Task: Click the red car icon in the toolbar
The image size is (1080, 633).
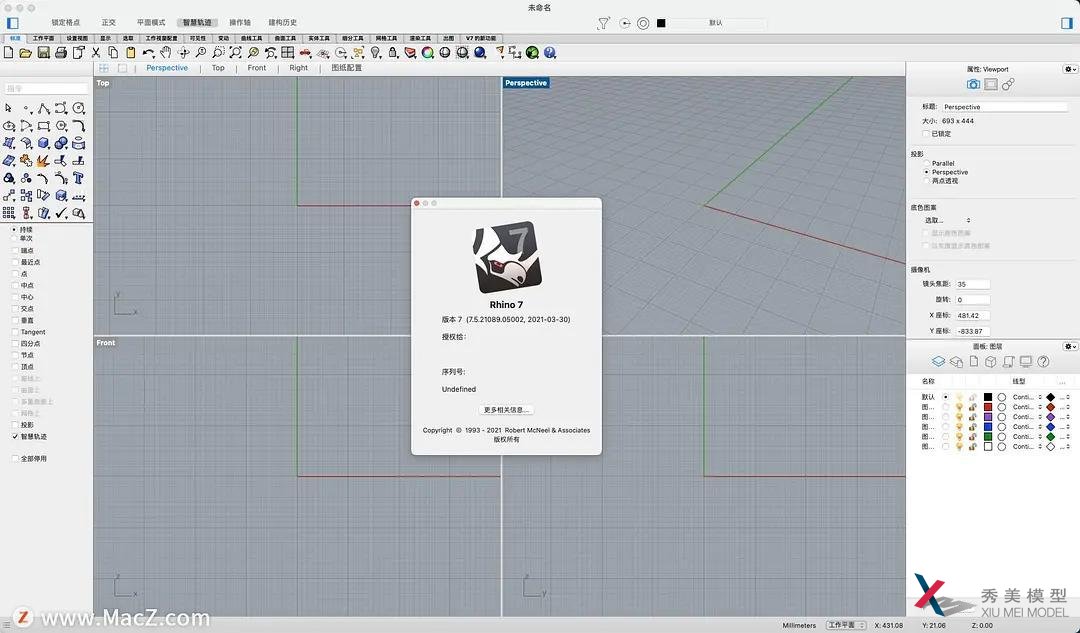Action: point(305,52)
